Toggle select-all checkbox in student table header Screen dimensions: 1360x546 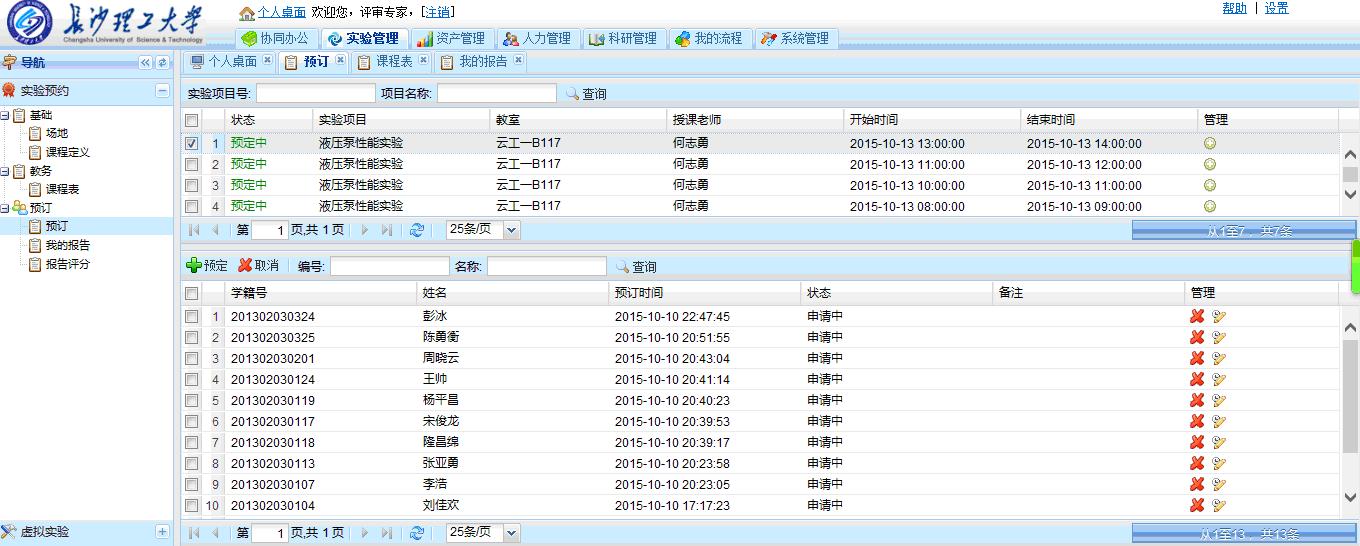pyautogui.click(x=192, y=294)
